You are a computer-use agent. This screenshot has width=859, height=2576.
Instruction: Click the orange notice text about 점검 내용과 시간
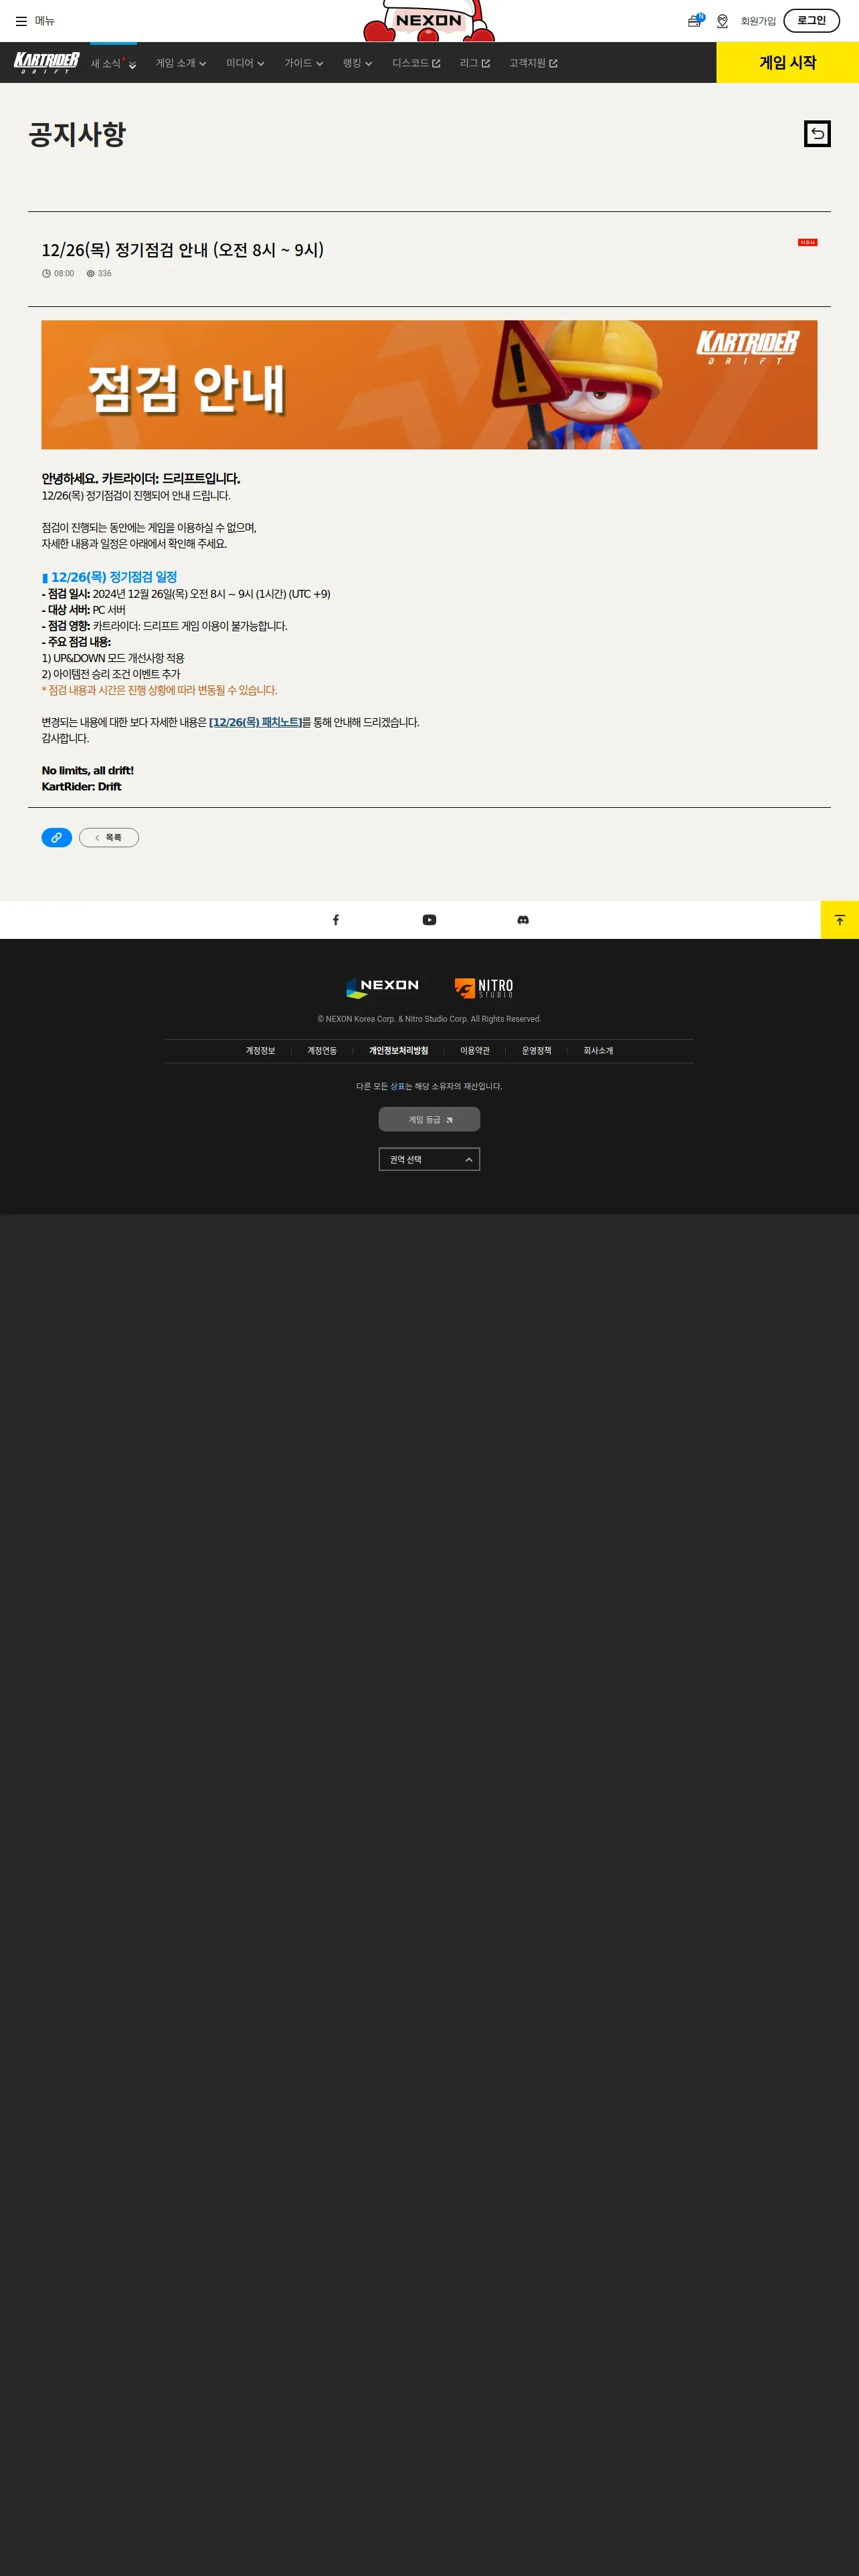point(159,690)
